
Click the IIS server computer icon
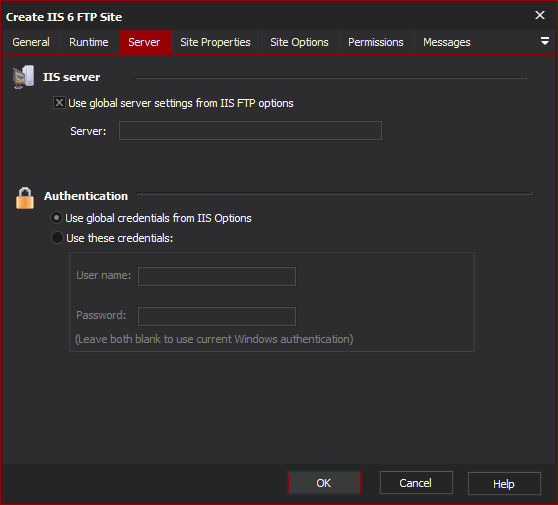(x=23, y=77)
